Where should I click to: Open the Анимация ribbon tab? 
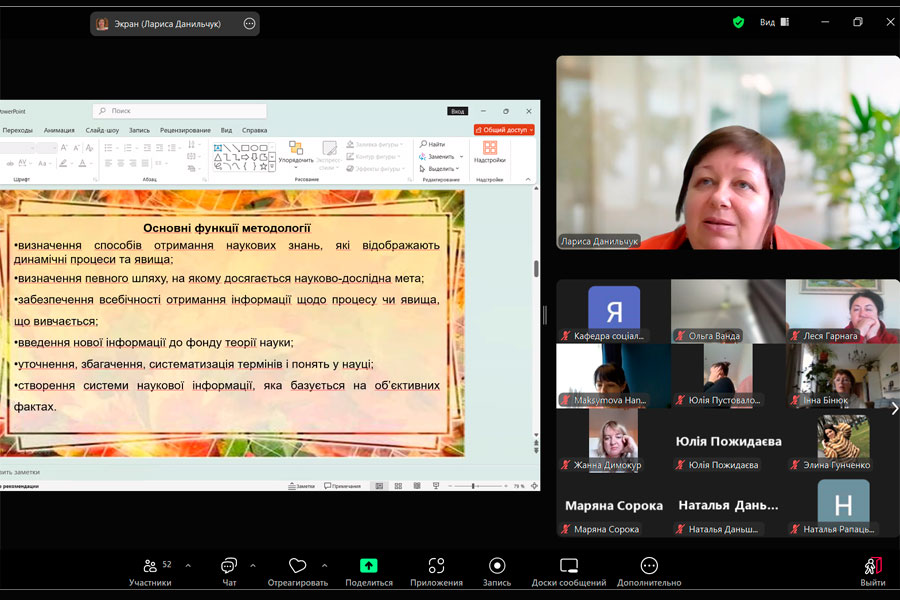click(x=59, y=130)
